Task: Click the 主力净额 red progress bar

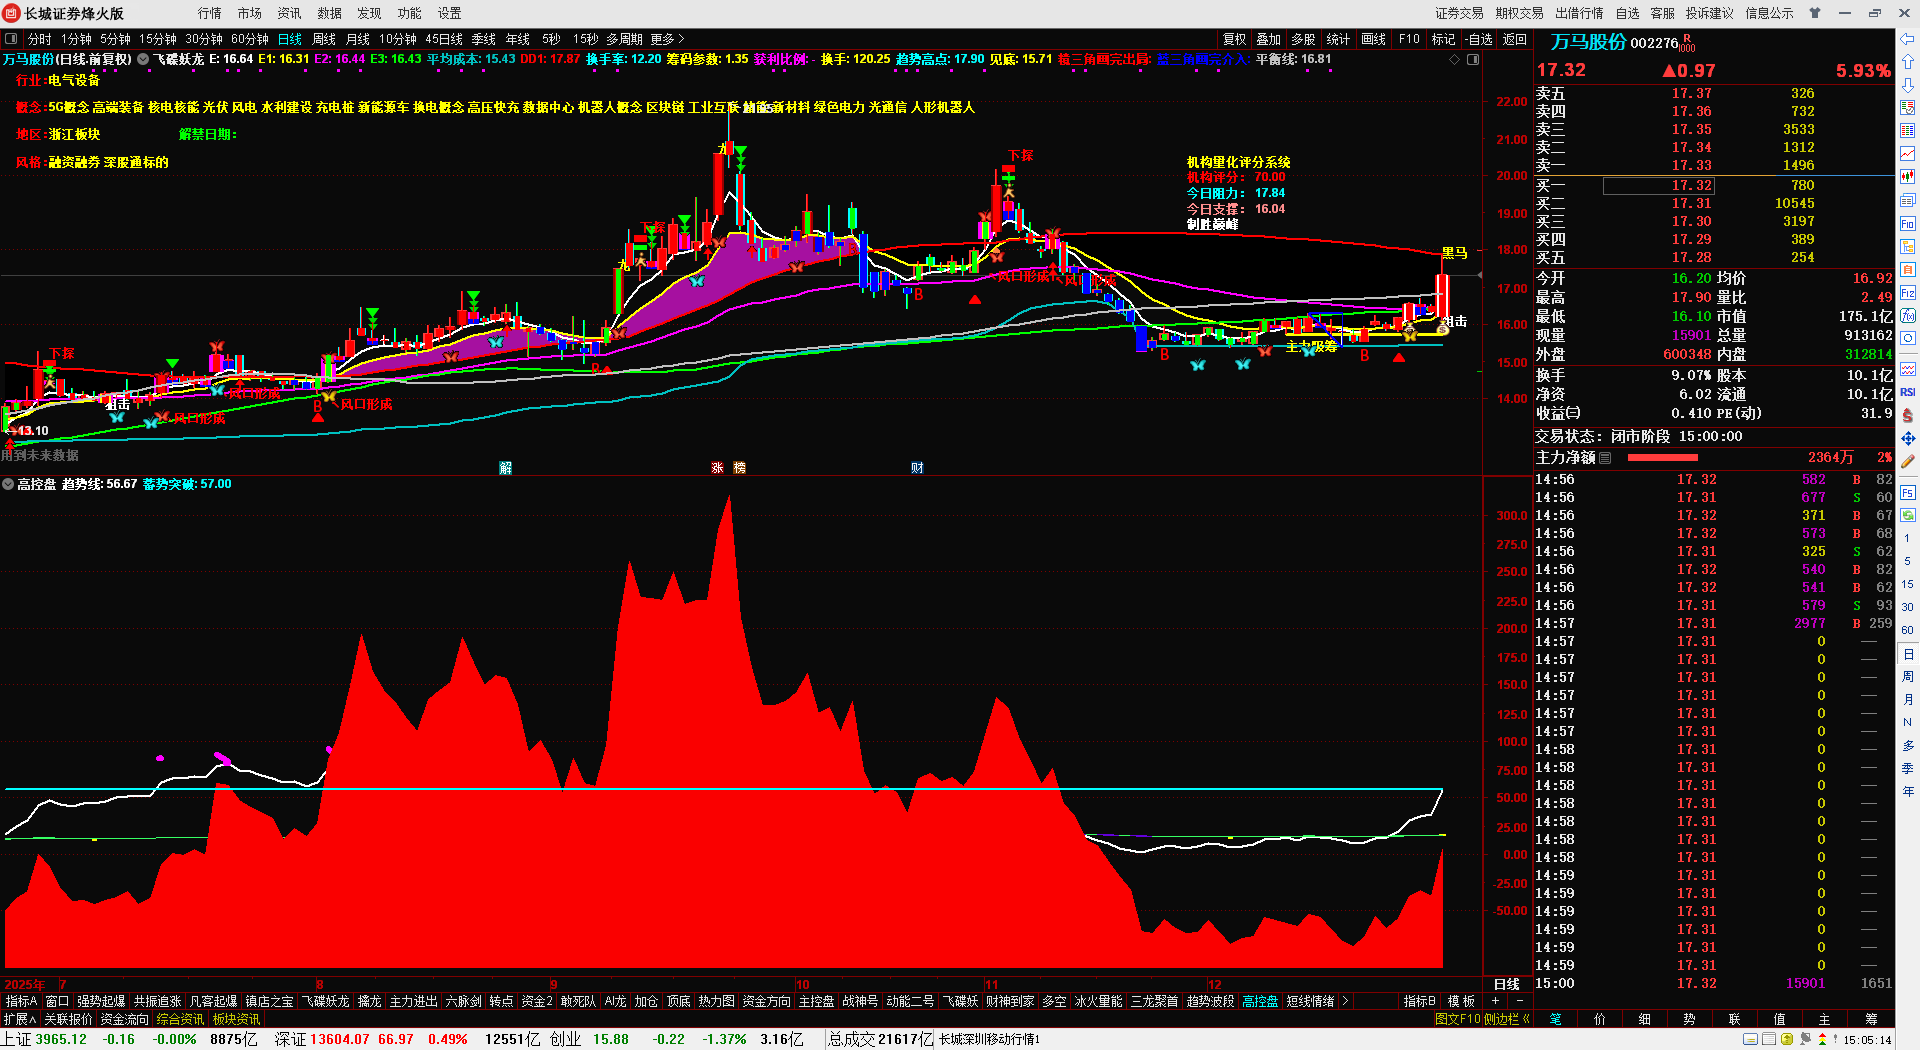Action: [x=1663, y=457]
